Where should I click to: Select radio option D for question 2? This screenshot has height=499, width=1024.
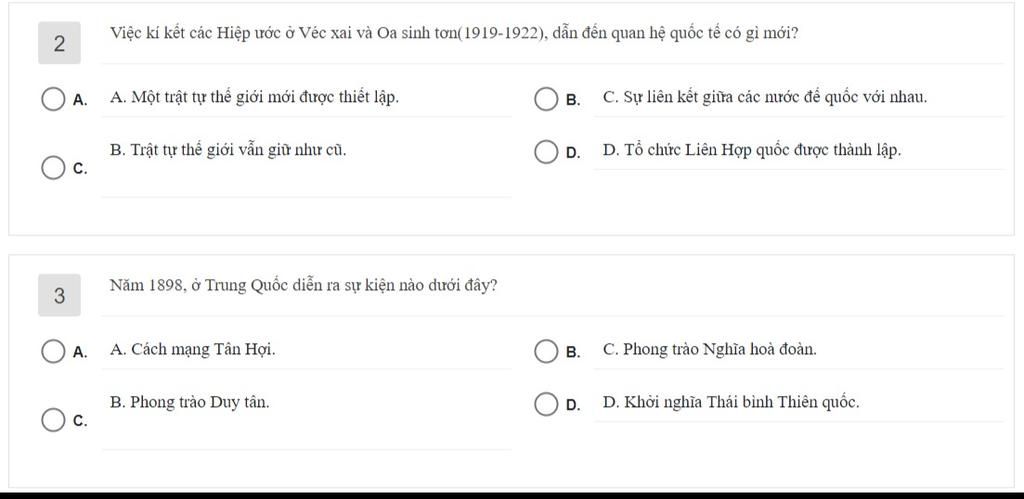pyautogui.click(x=545, y=153)
